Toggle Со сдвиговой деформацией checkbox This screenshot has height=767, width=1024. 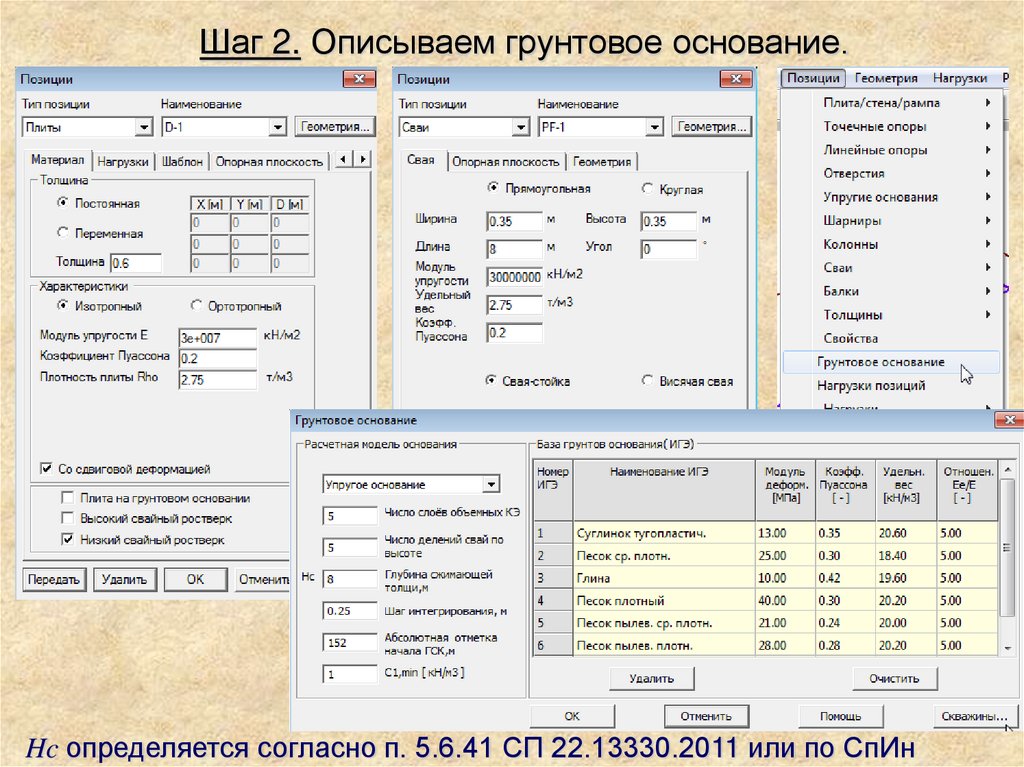(46, 468)
